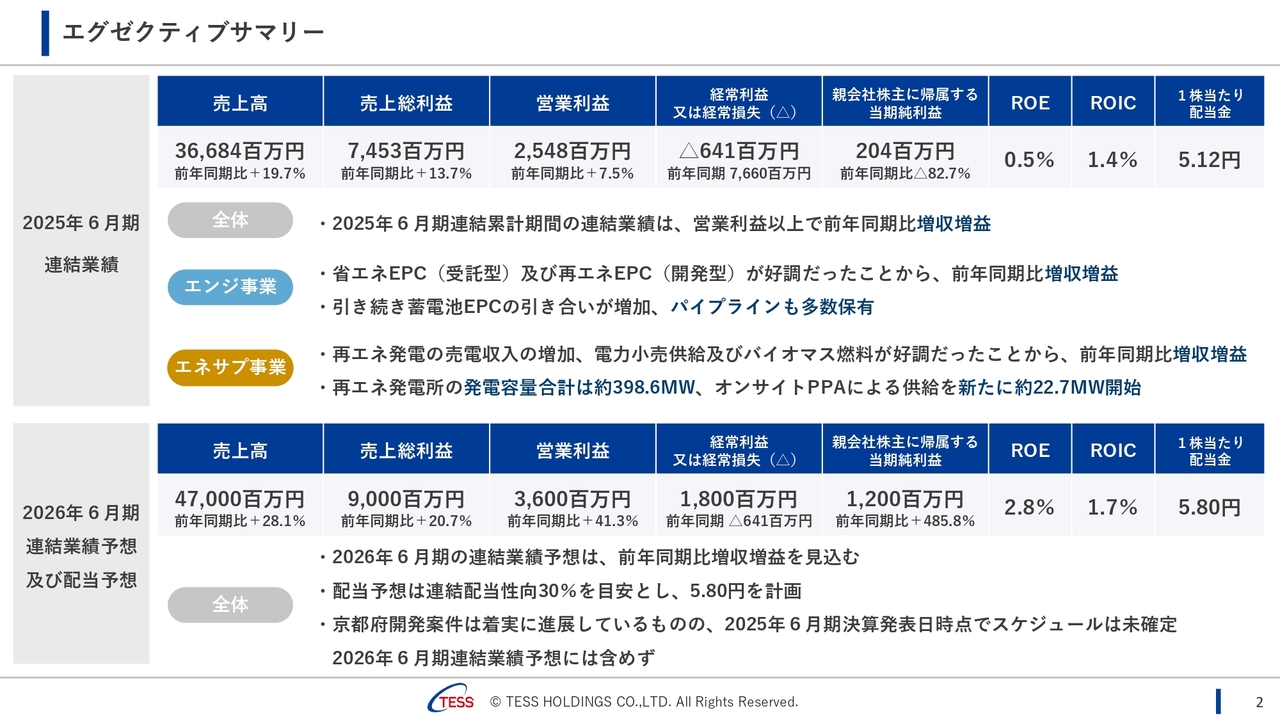Click 前年同期 7,660百万円 text
This screenshot has width=1280, height=720.
[x=739, y=174]
